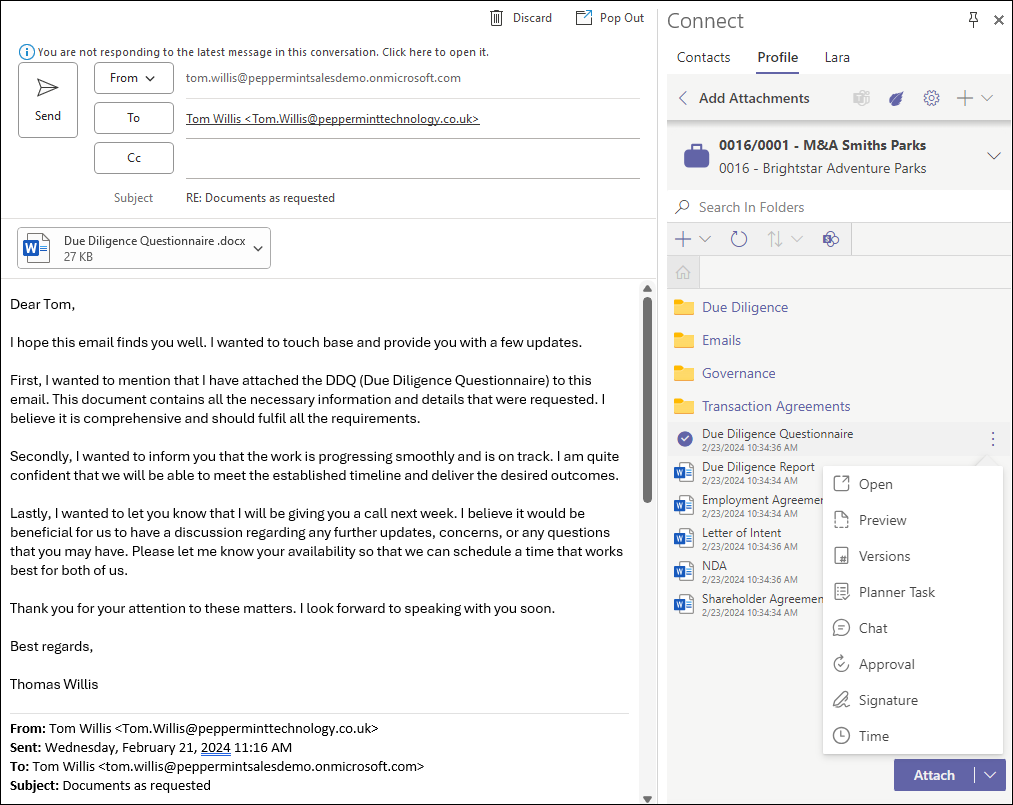Choose Open from the context menu
Screen dimensions: 1013x805
[x=913, y=484]
